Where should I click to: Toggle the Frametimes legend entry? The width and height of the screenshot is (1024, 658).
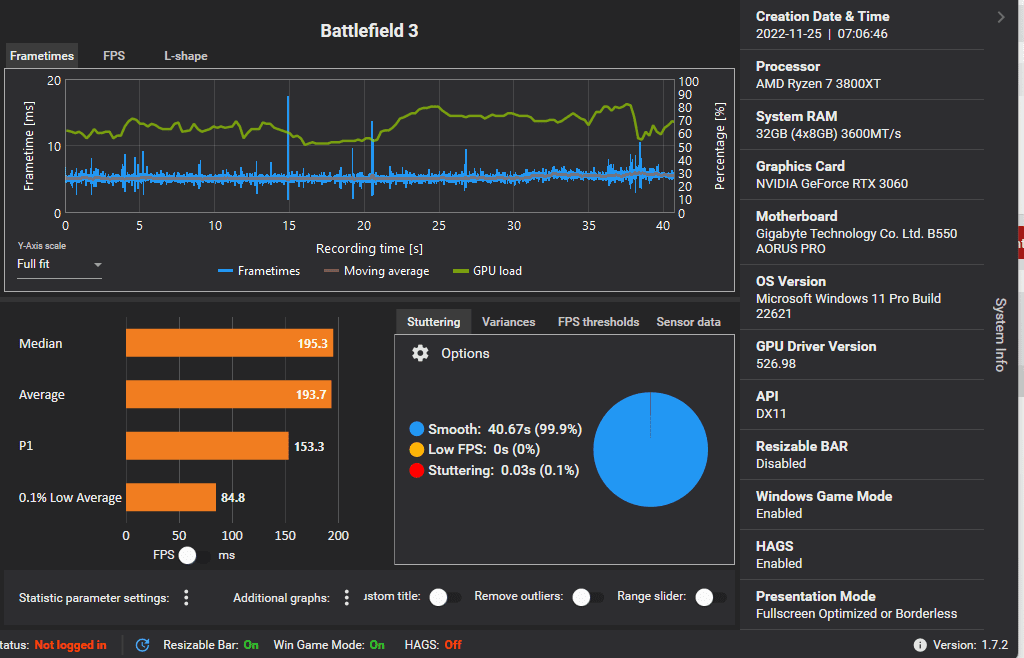tap(259, 271)
